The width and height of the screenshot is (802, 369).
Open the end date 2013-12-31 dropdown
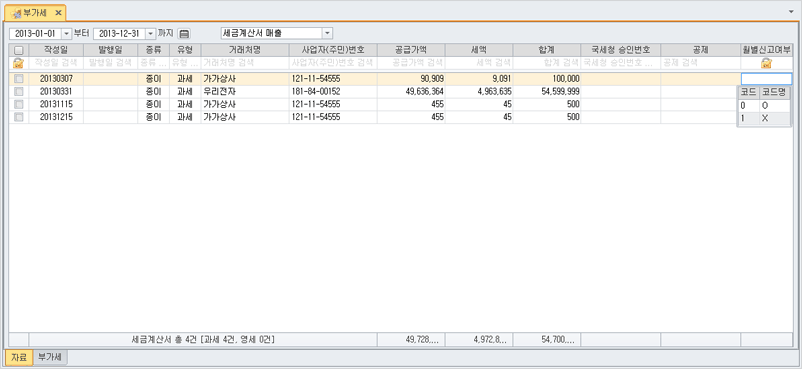click(x=150, y=34)
